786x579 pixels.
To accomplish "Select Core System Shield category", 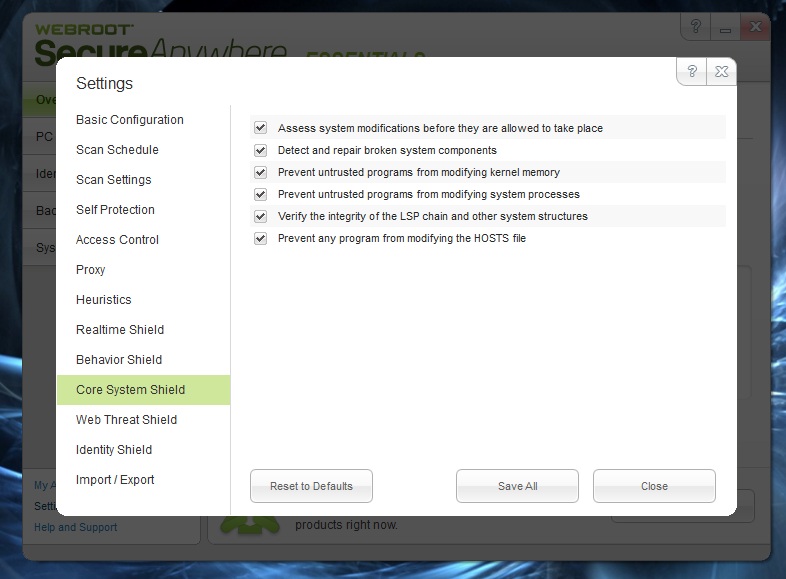I will click(x=143, y=390).
